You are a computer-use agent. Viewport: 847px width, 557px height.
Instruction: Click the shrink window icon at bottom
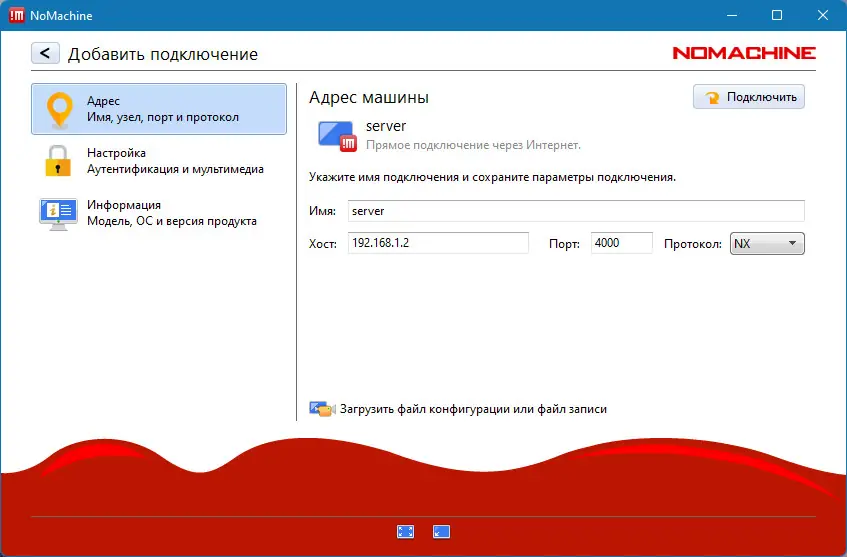tap(441, 532)
